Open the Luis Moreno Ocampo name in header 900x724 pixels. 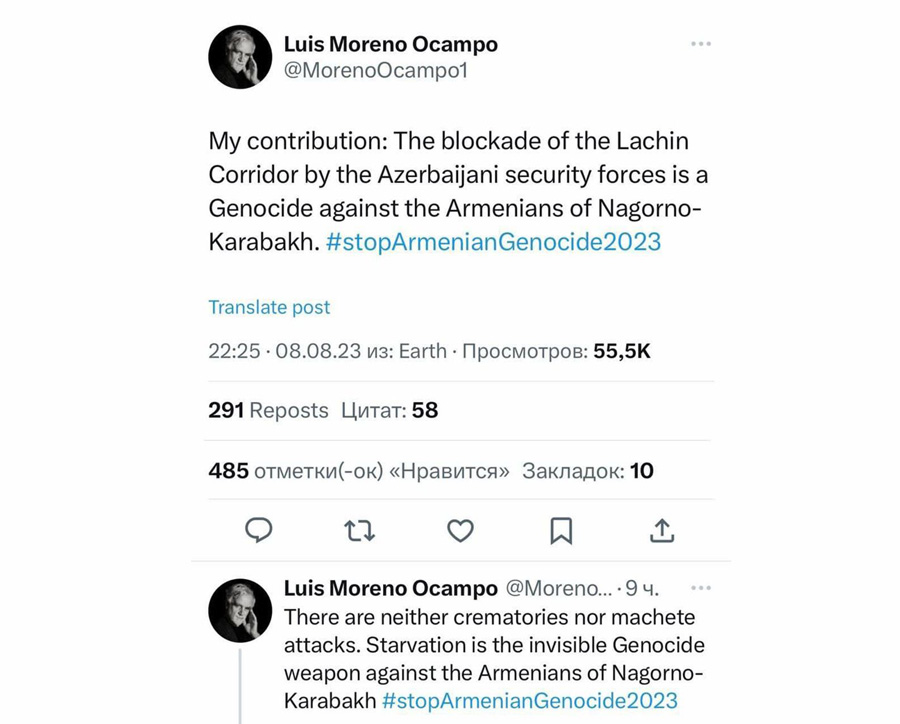[x=390, y=44]
